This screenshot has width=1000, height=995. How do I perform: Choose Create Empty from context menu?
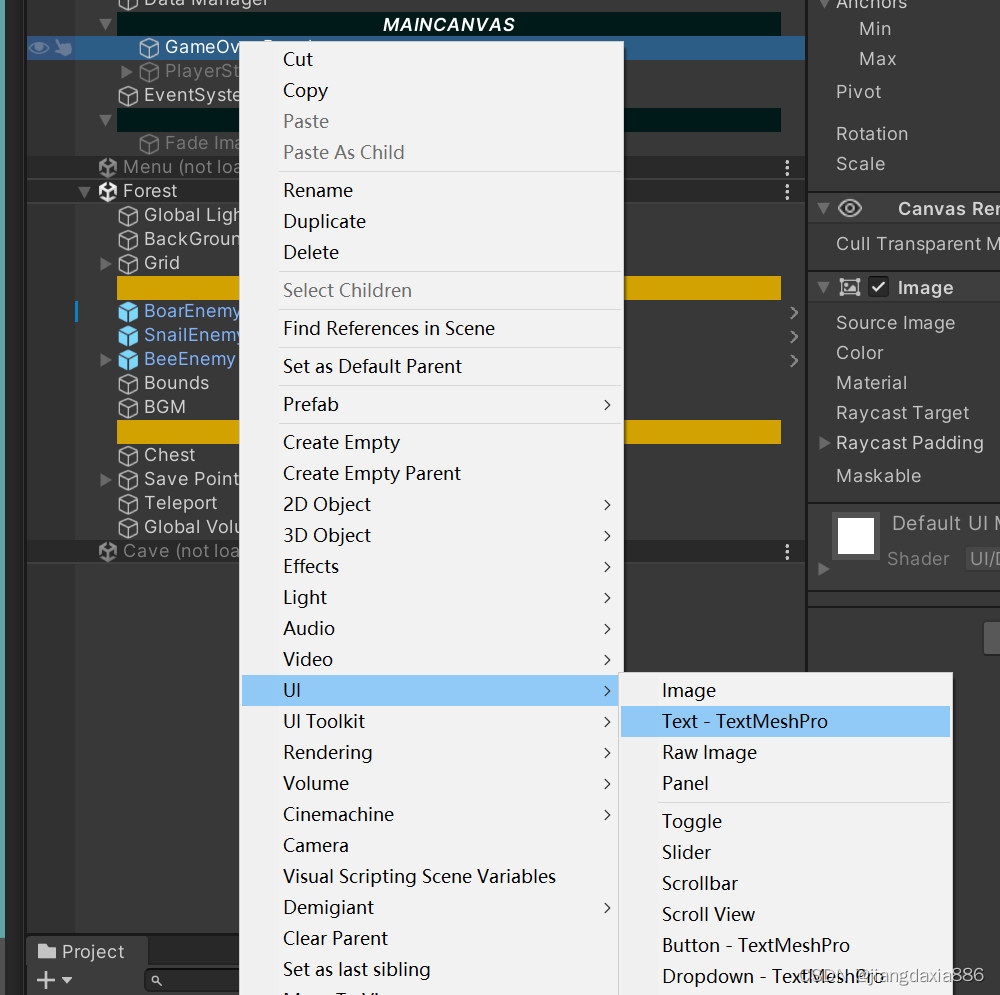(431, 443)
